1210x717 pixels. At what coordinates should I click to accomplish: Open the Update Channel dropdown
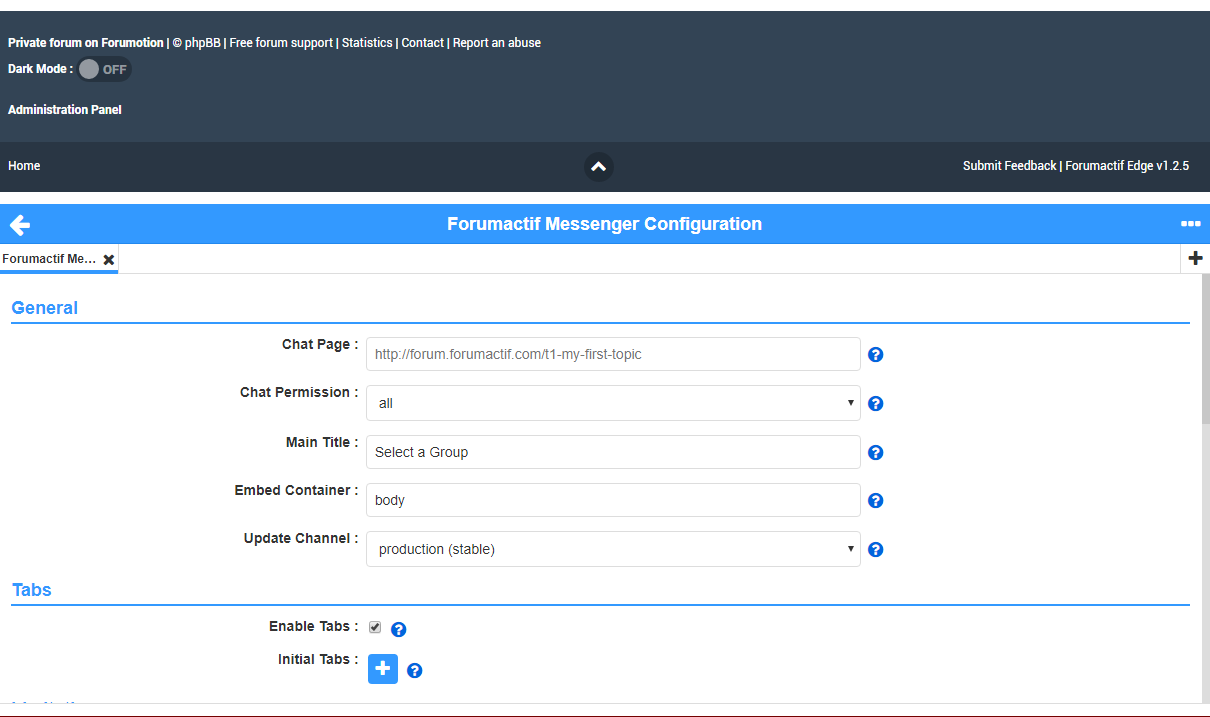(613, 549)
